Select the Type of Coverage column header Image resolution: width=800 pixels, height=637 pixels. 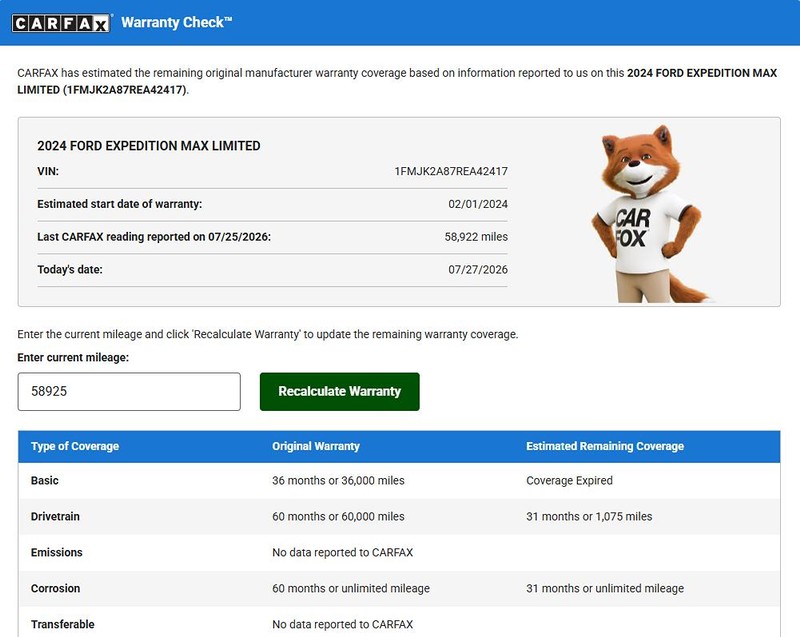(75, 446)
